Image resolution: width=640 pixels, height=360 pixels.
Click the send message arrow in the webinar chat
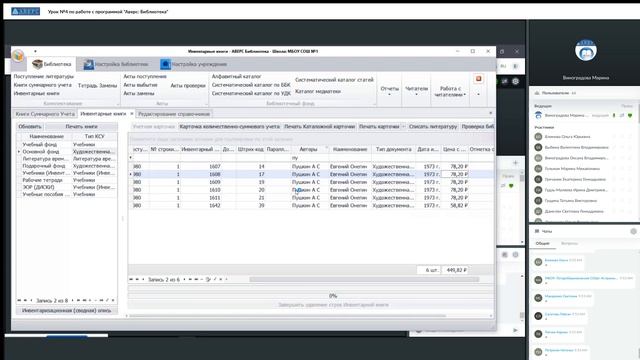tap(516, 330)
